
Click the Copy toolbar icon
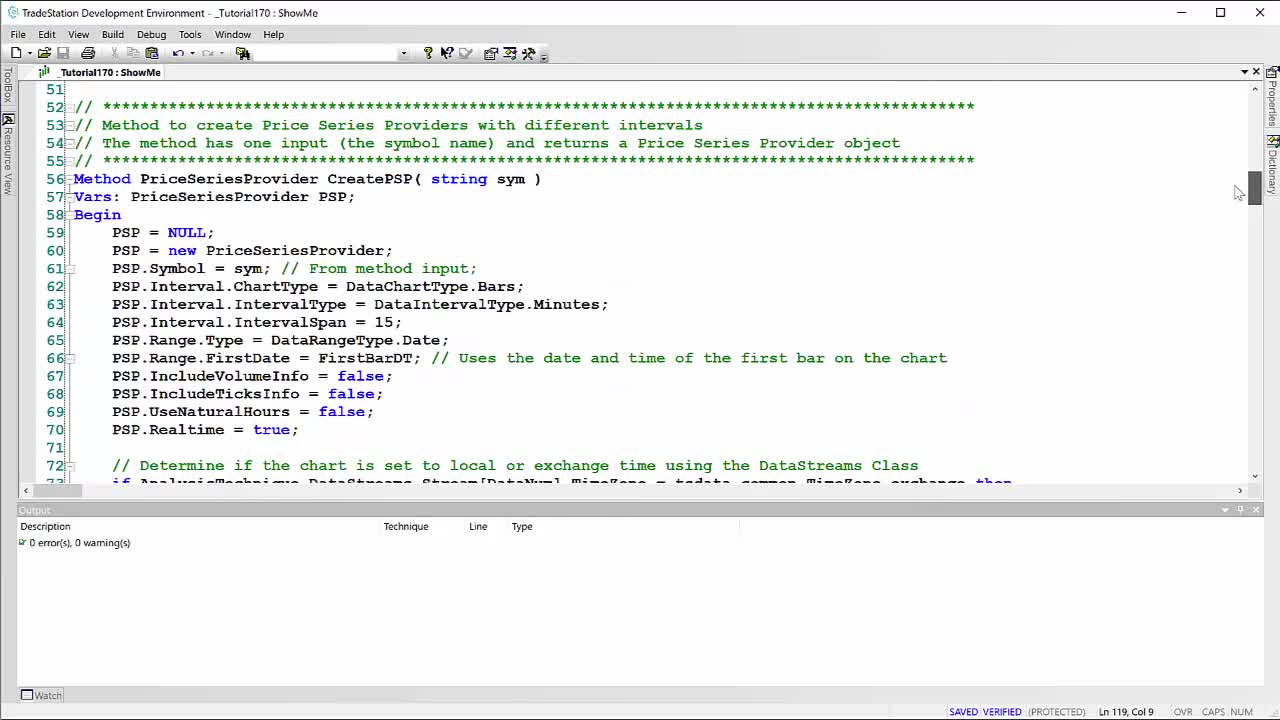pos(133,53)
